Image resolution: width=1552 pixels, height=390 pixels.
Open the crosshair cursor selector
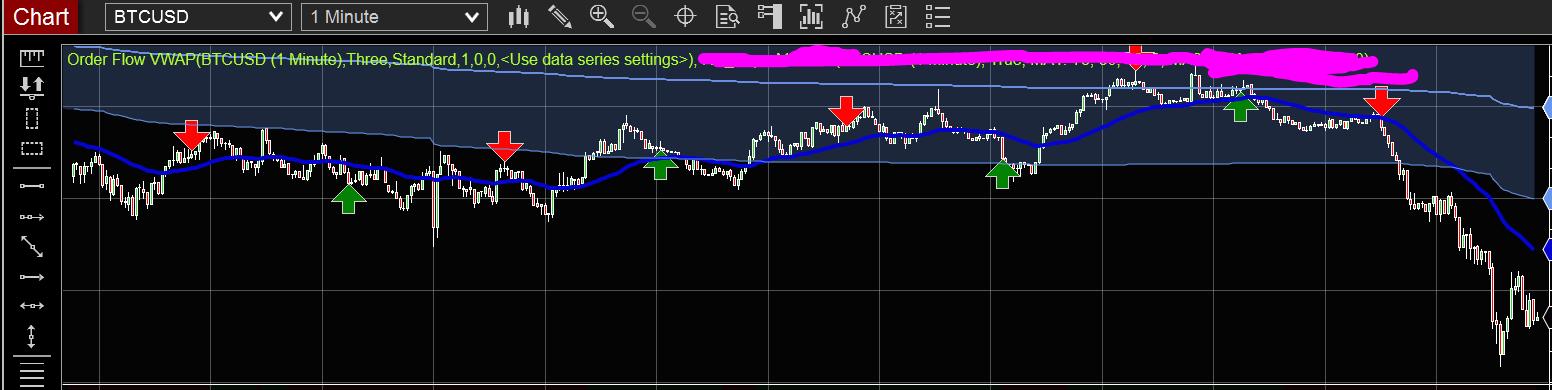[x=686, y=16]
